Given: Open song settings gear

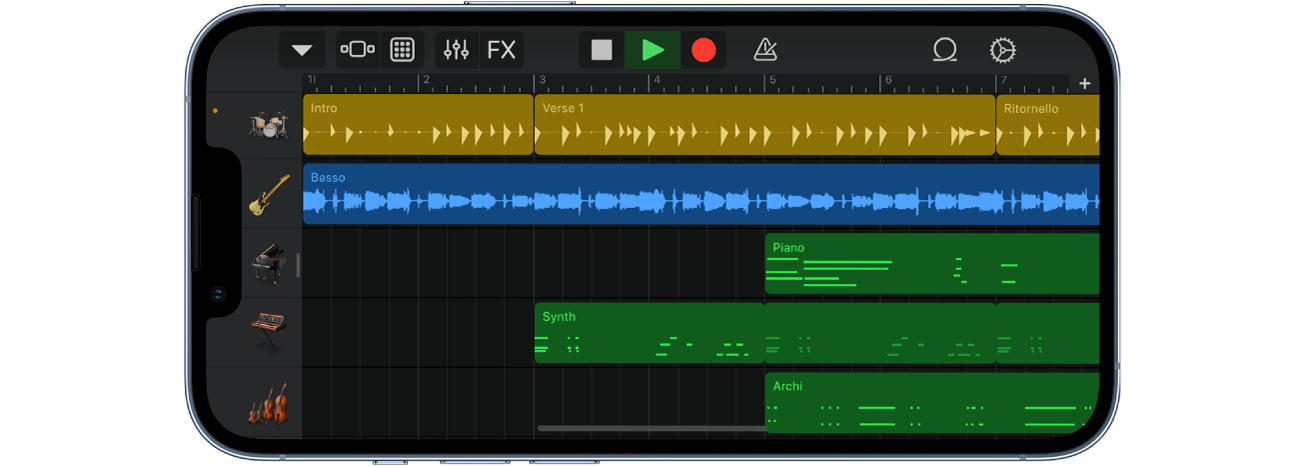Looking at the screenshot, I should point(1002,50).
